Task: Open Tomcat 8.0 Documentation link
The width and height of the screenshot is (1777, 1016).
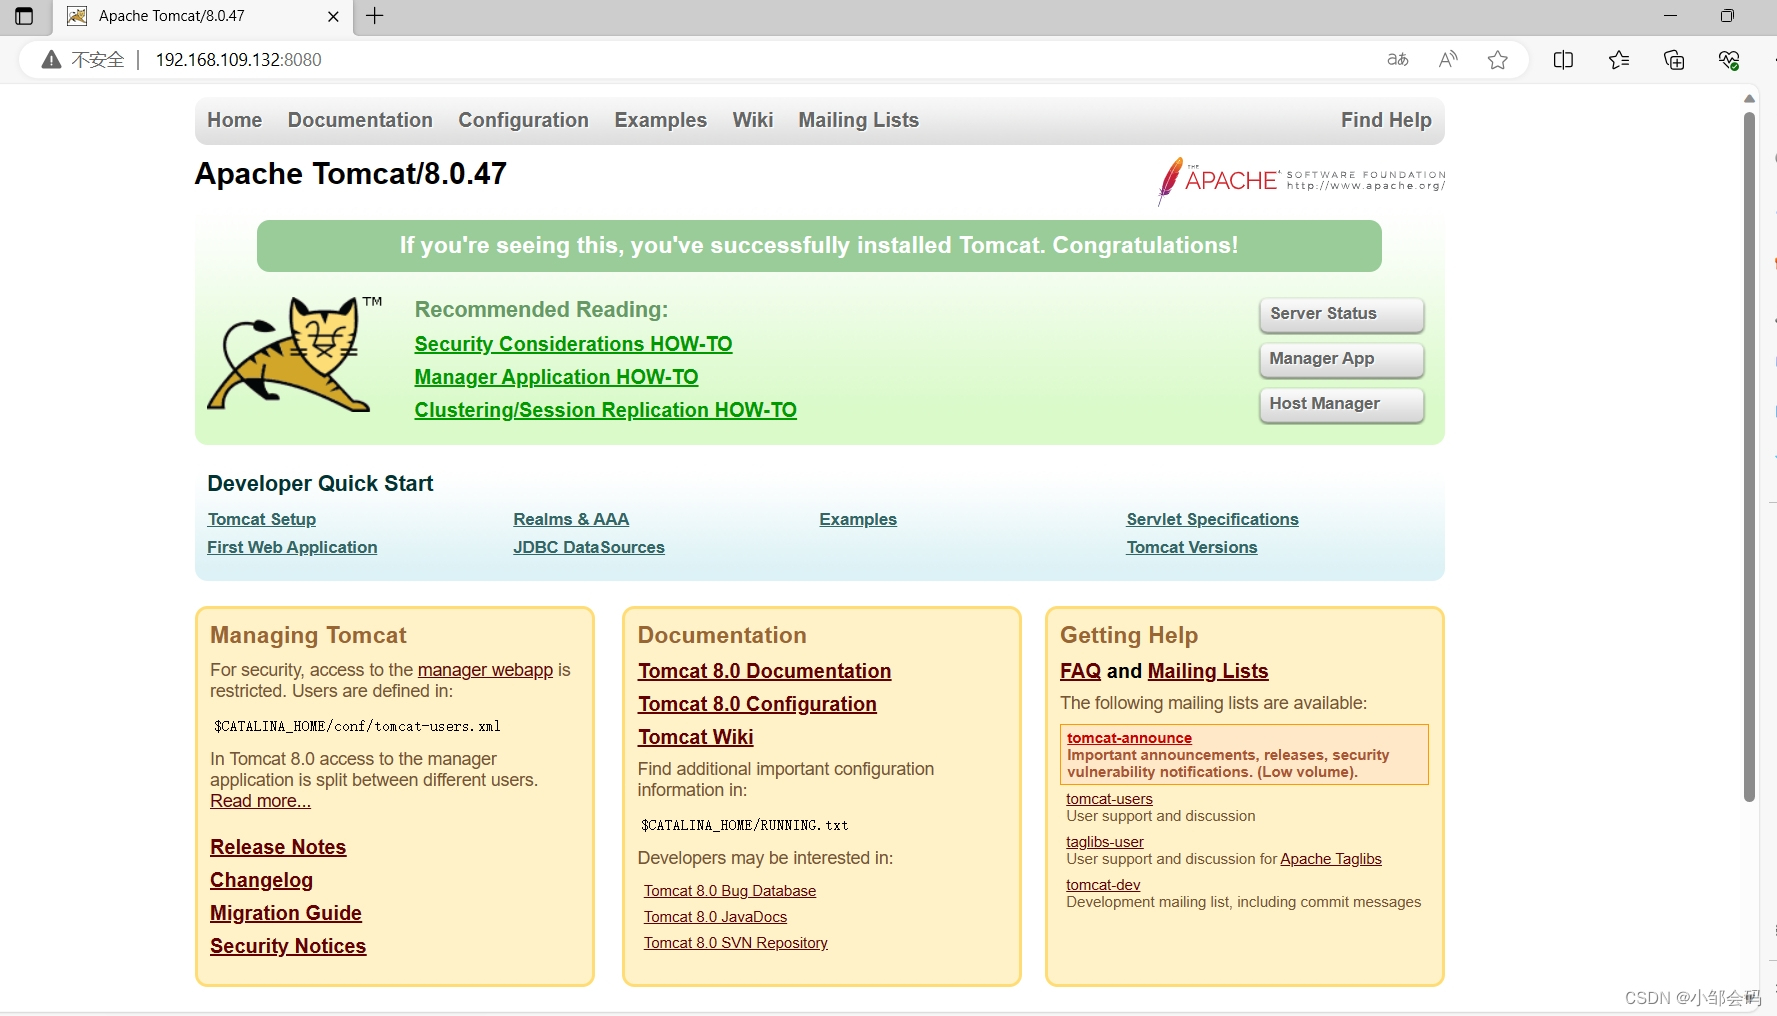Action: 765,671
